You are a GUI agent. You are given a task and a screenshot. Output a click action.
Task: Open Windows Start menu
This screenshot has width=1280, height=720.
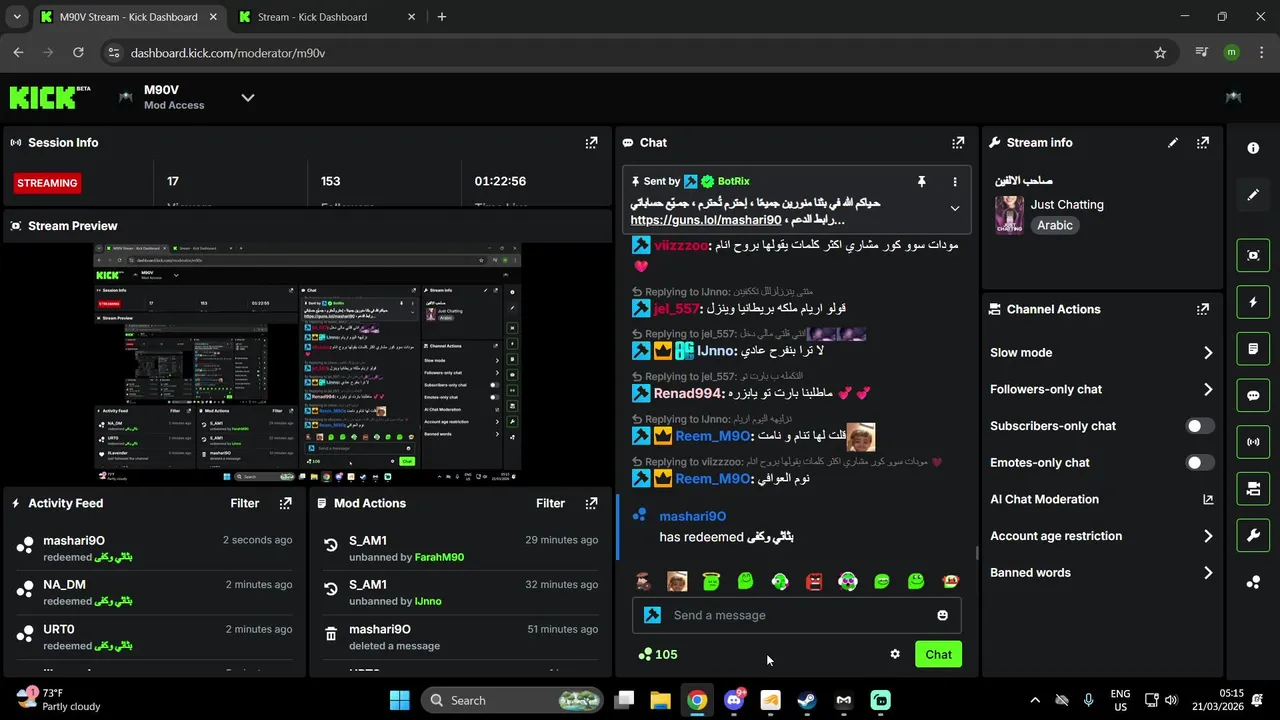pos(399,700)
